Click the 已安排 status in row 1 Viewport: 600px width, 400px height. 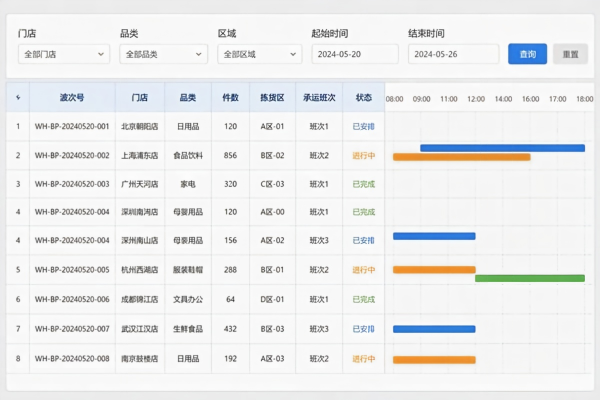click(x=364, y=126)
